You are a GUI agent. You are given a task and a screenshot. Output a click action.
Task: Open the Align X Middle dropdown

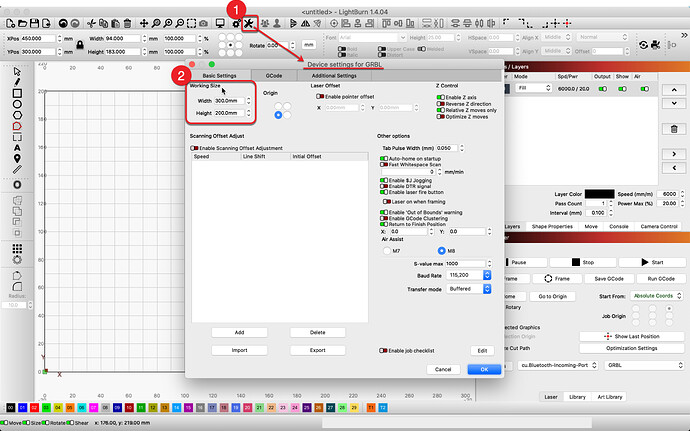tap(556, 37)
